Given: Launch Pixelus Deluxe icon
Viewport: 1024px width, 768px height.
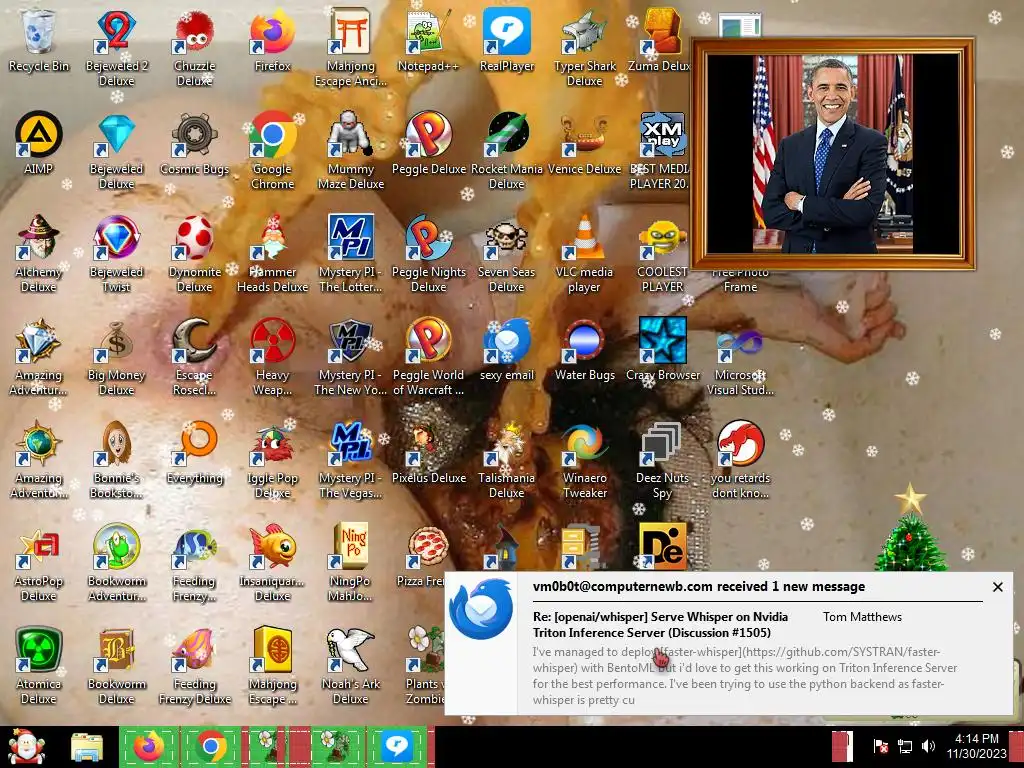Looking at the screenshot, I should pos(428,453).
